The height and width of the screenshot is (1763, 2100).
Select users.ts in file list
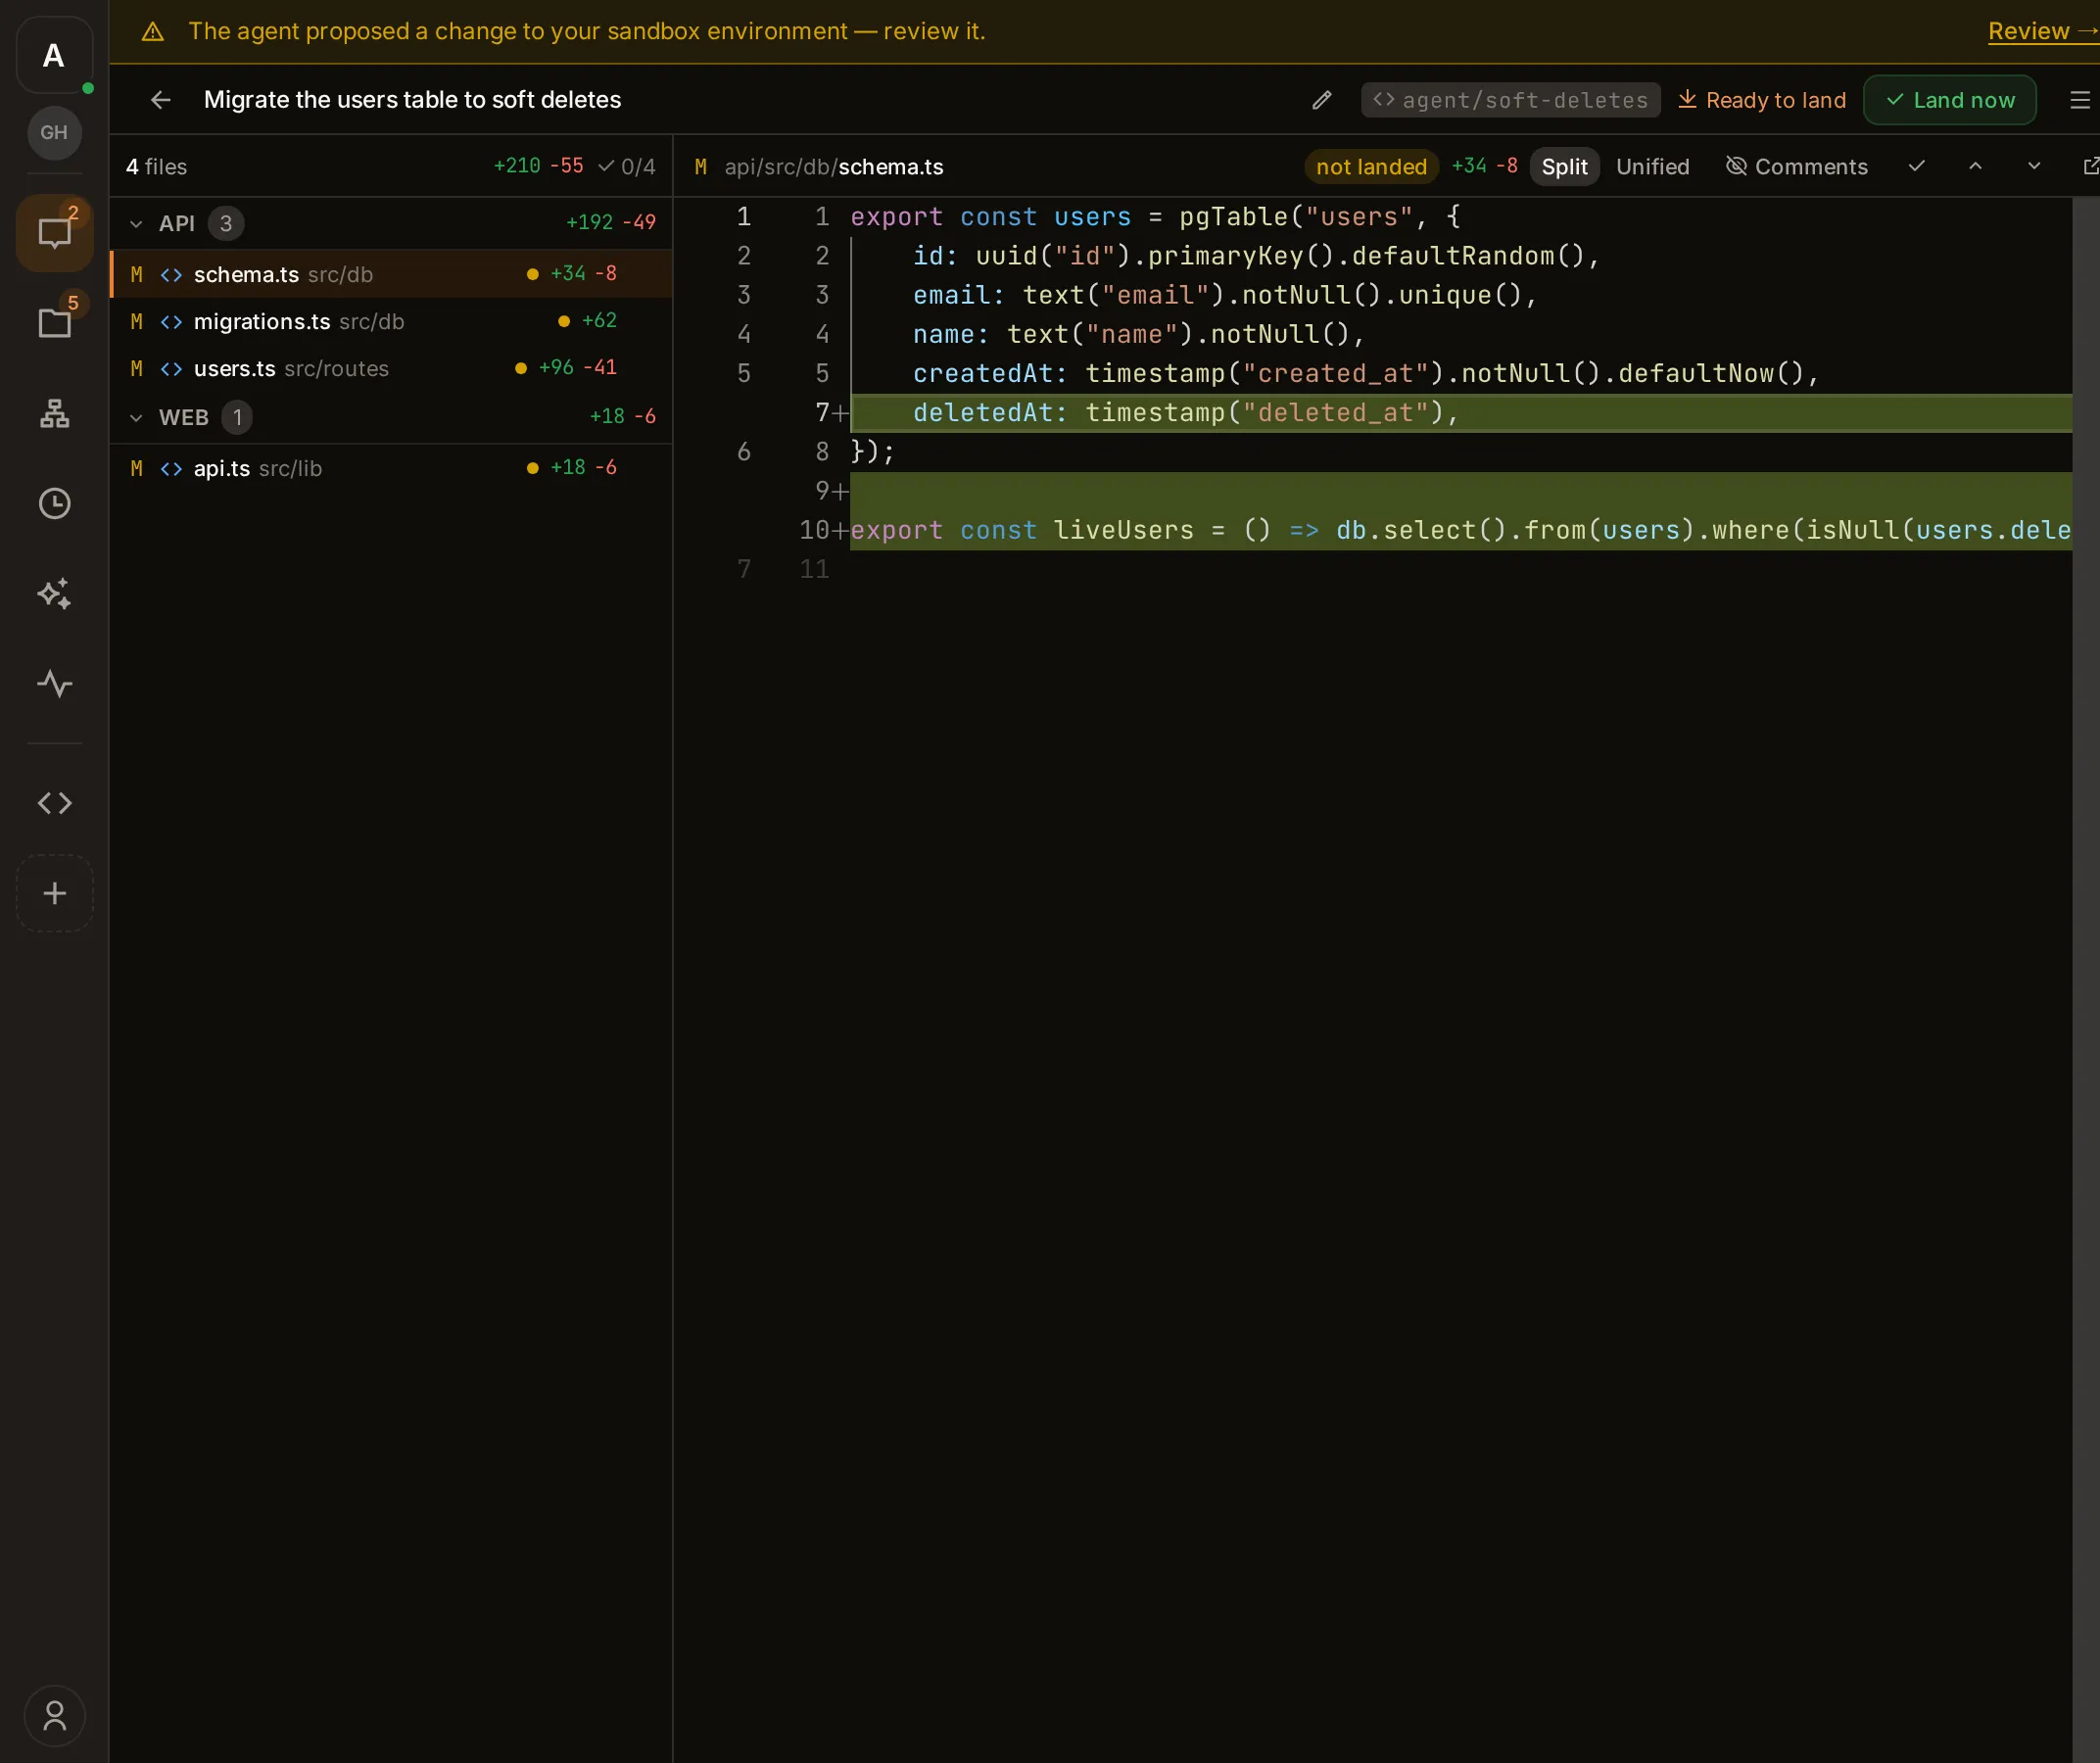point(391,368)
